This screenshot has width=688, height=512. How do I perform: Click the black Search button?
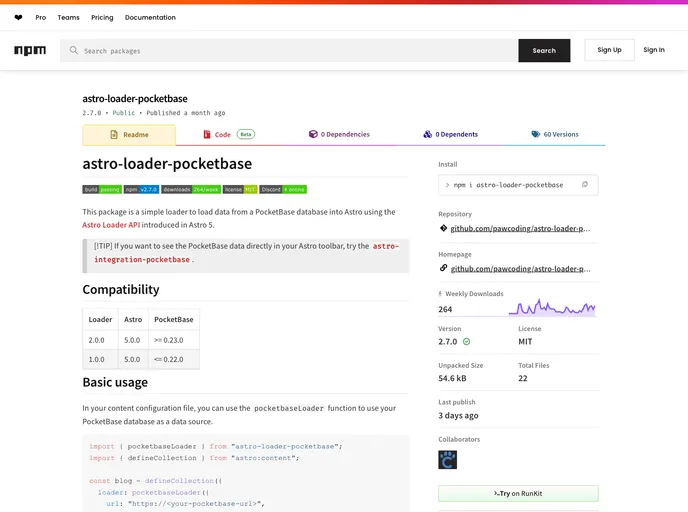[x=544, y=50]
